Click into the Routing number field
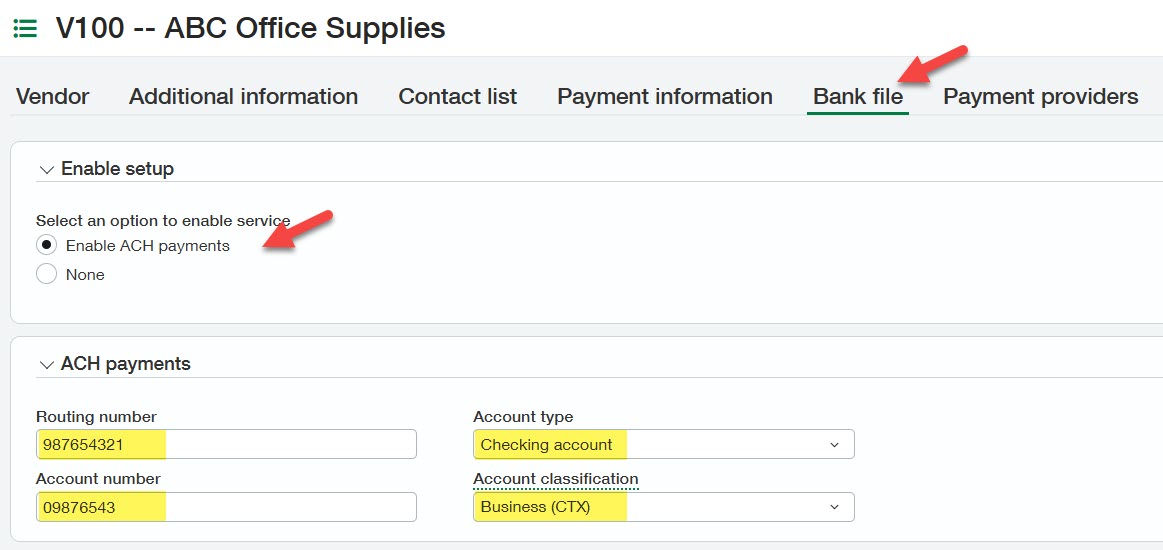The height and width of the screenshot is (550, 1163). point(226,445)
